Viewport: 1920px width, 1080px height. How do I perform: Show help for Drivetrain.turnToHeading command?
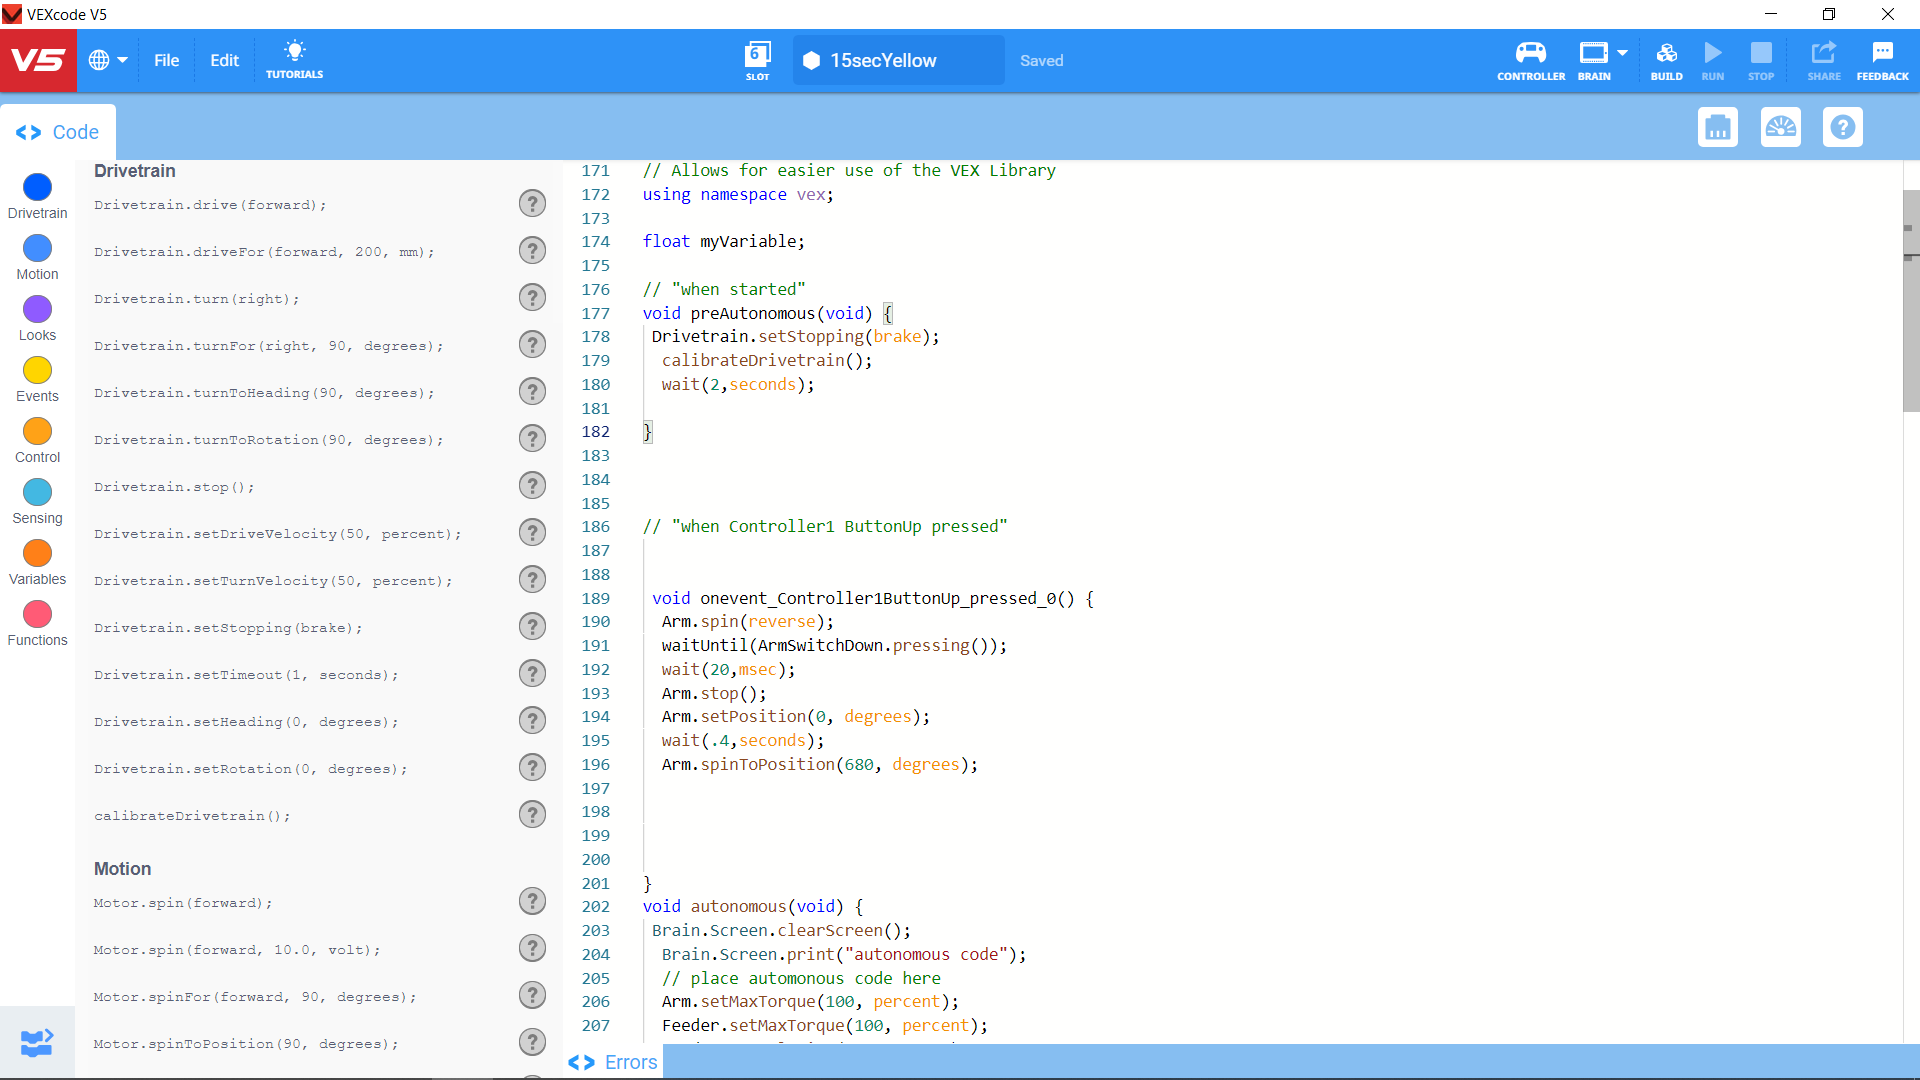click(x=532, y=391)
